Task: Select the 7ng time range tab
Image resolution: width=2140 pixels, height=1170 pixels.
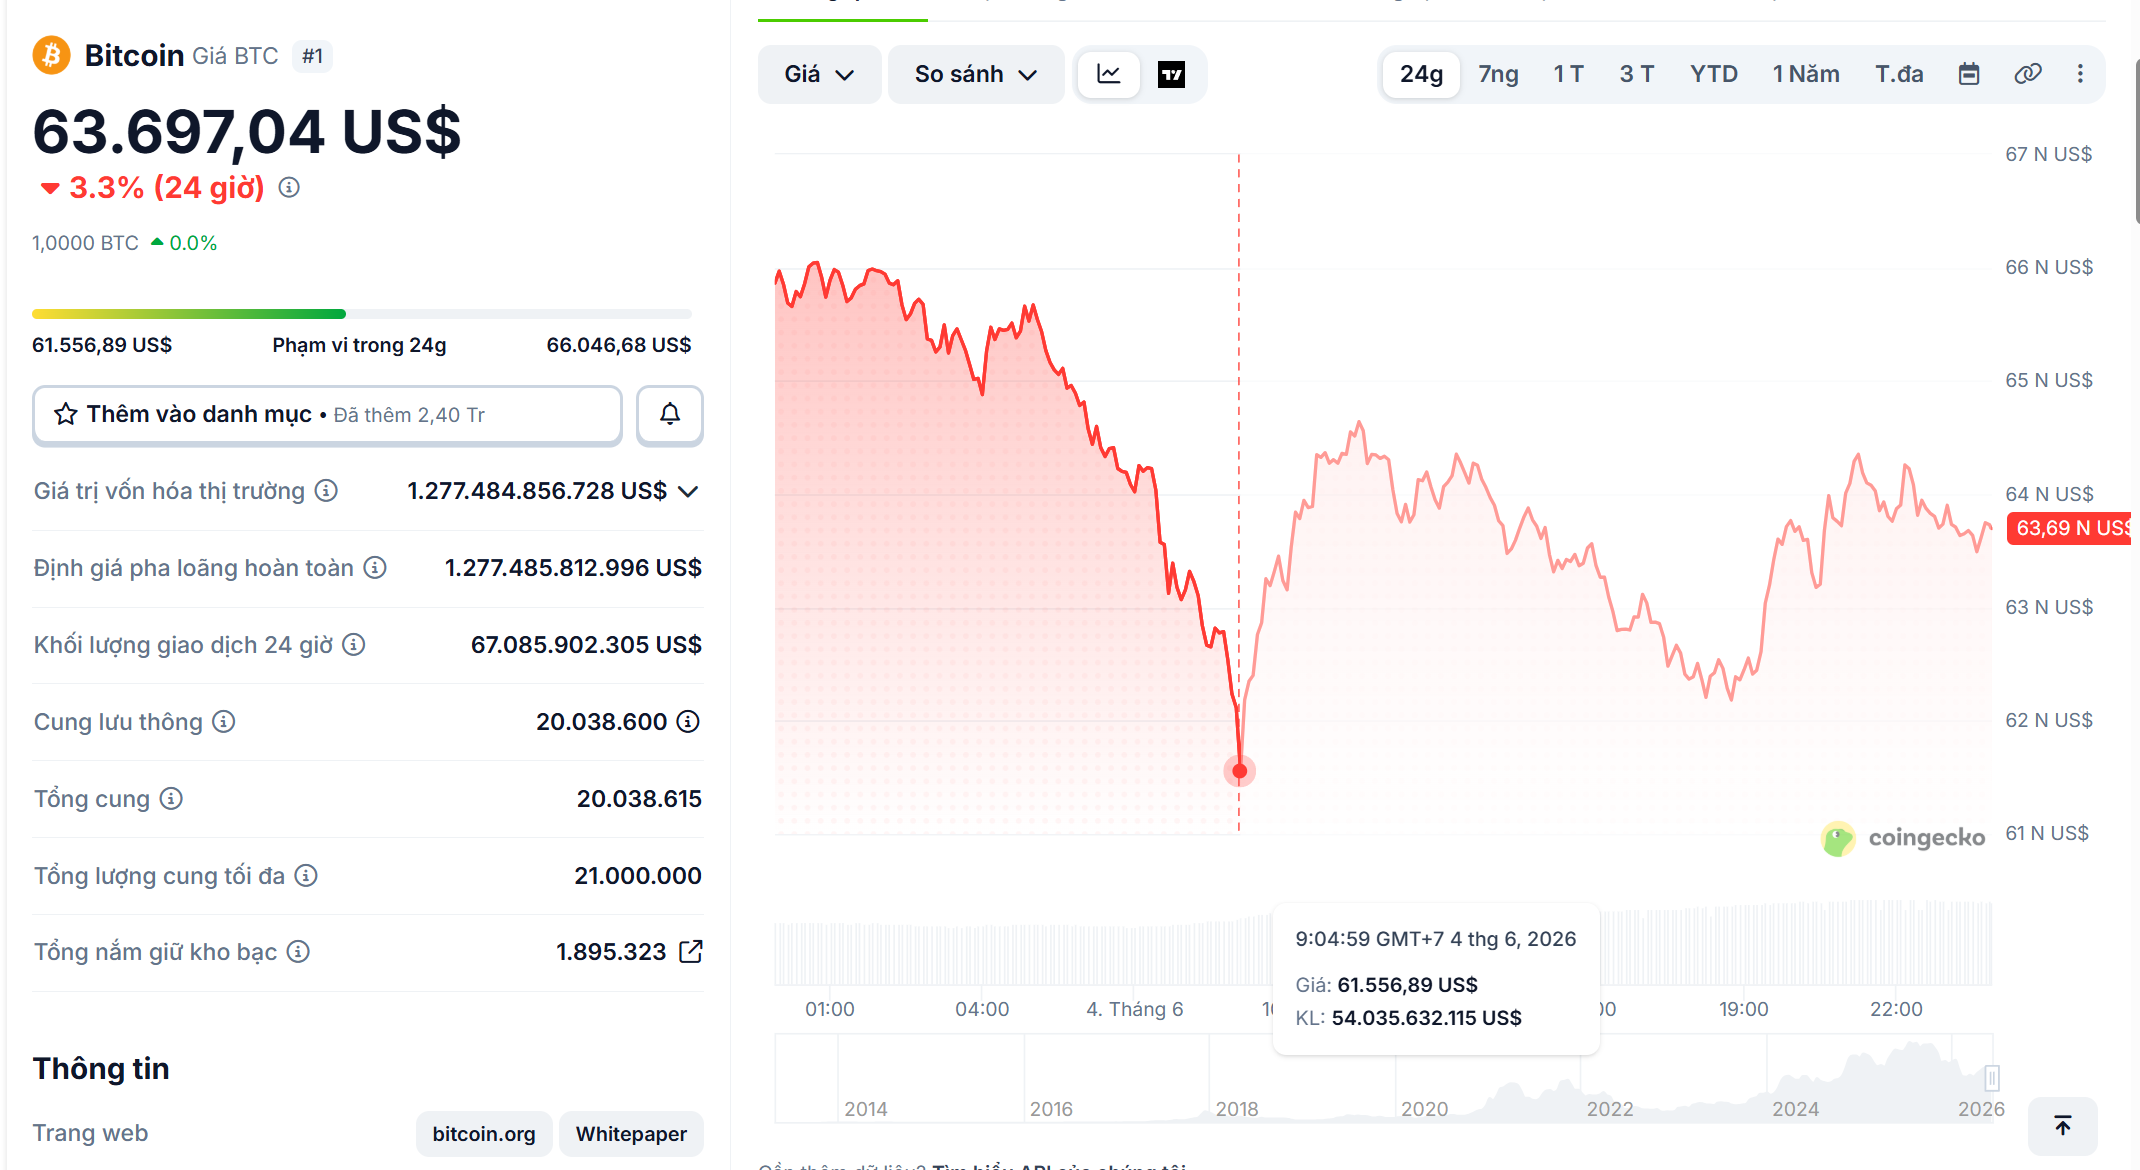Action: [x=1498, y=74]
